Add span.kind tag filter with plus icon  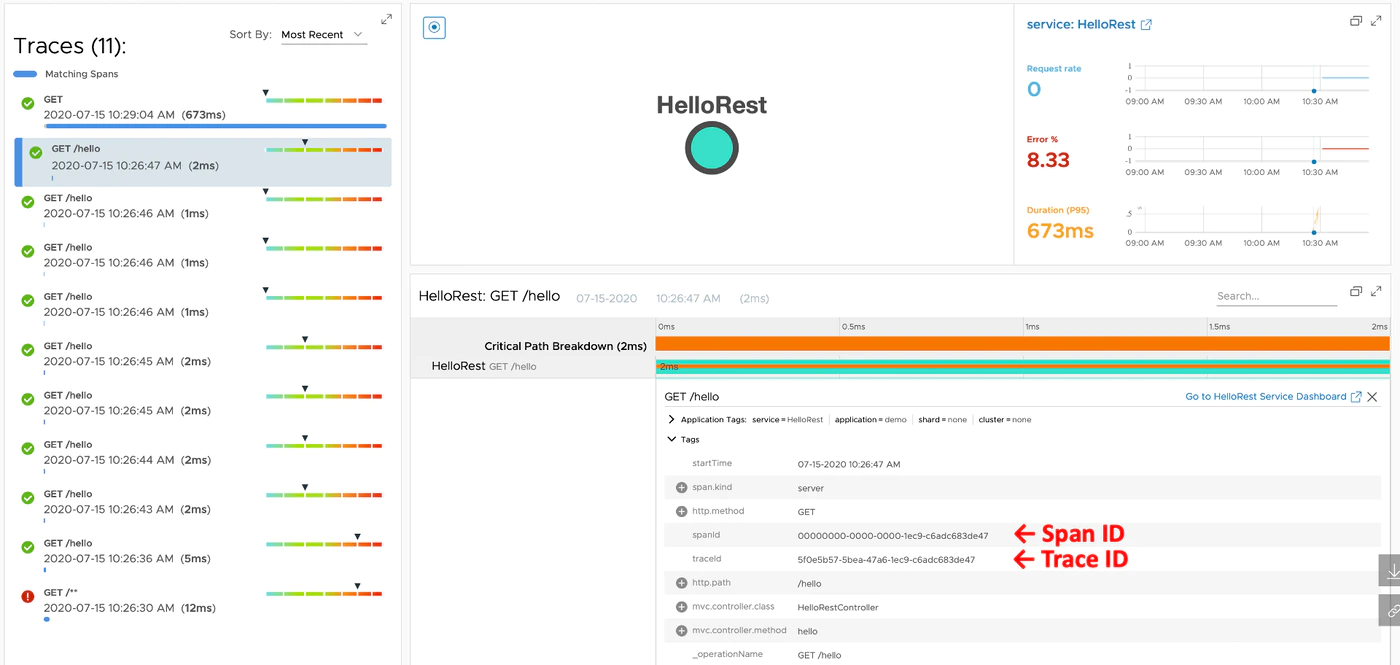(681, 488)
